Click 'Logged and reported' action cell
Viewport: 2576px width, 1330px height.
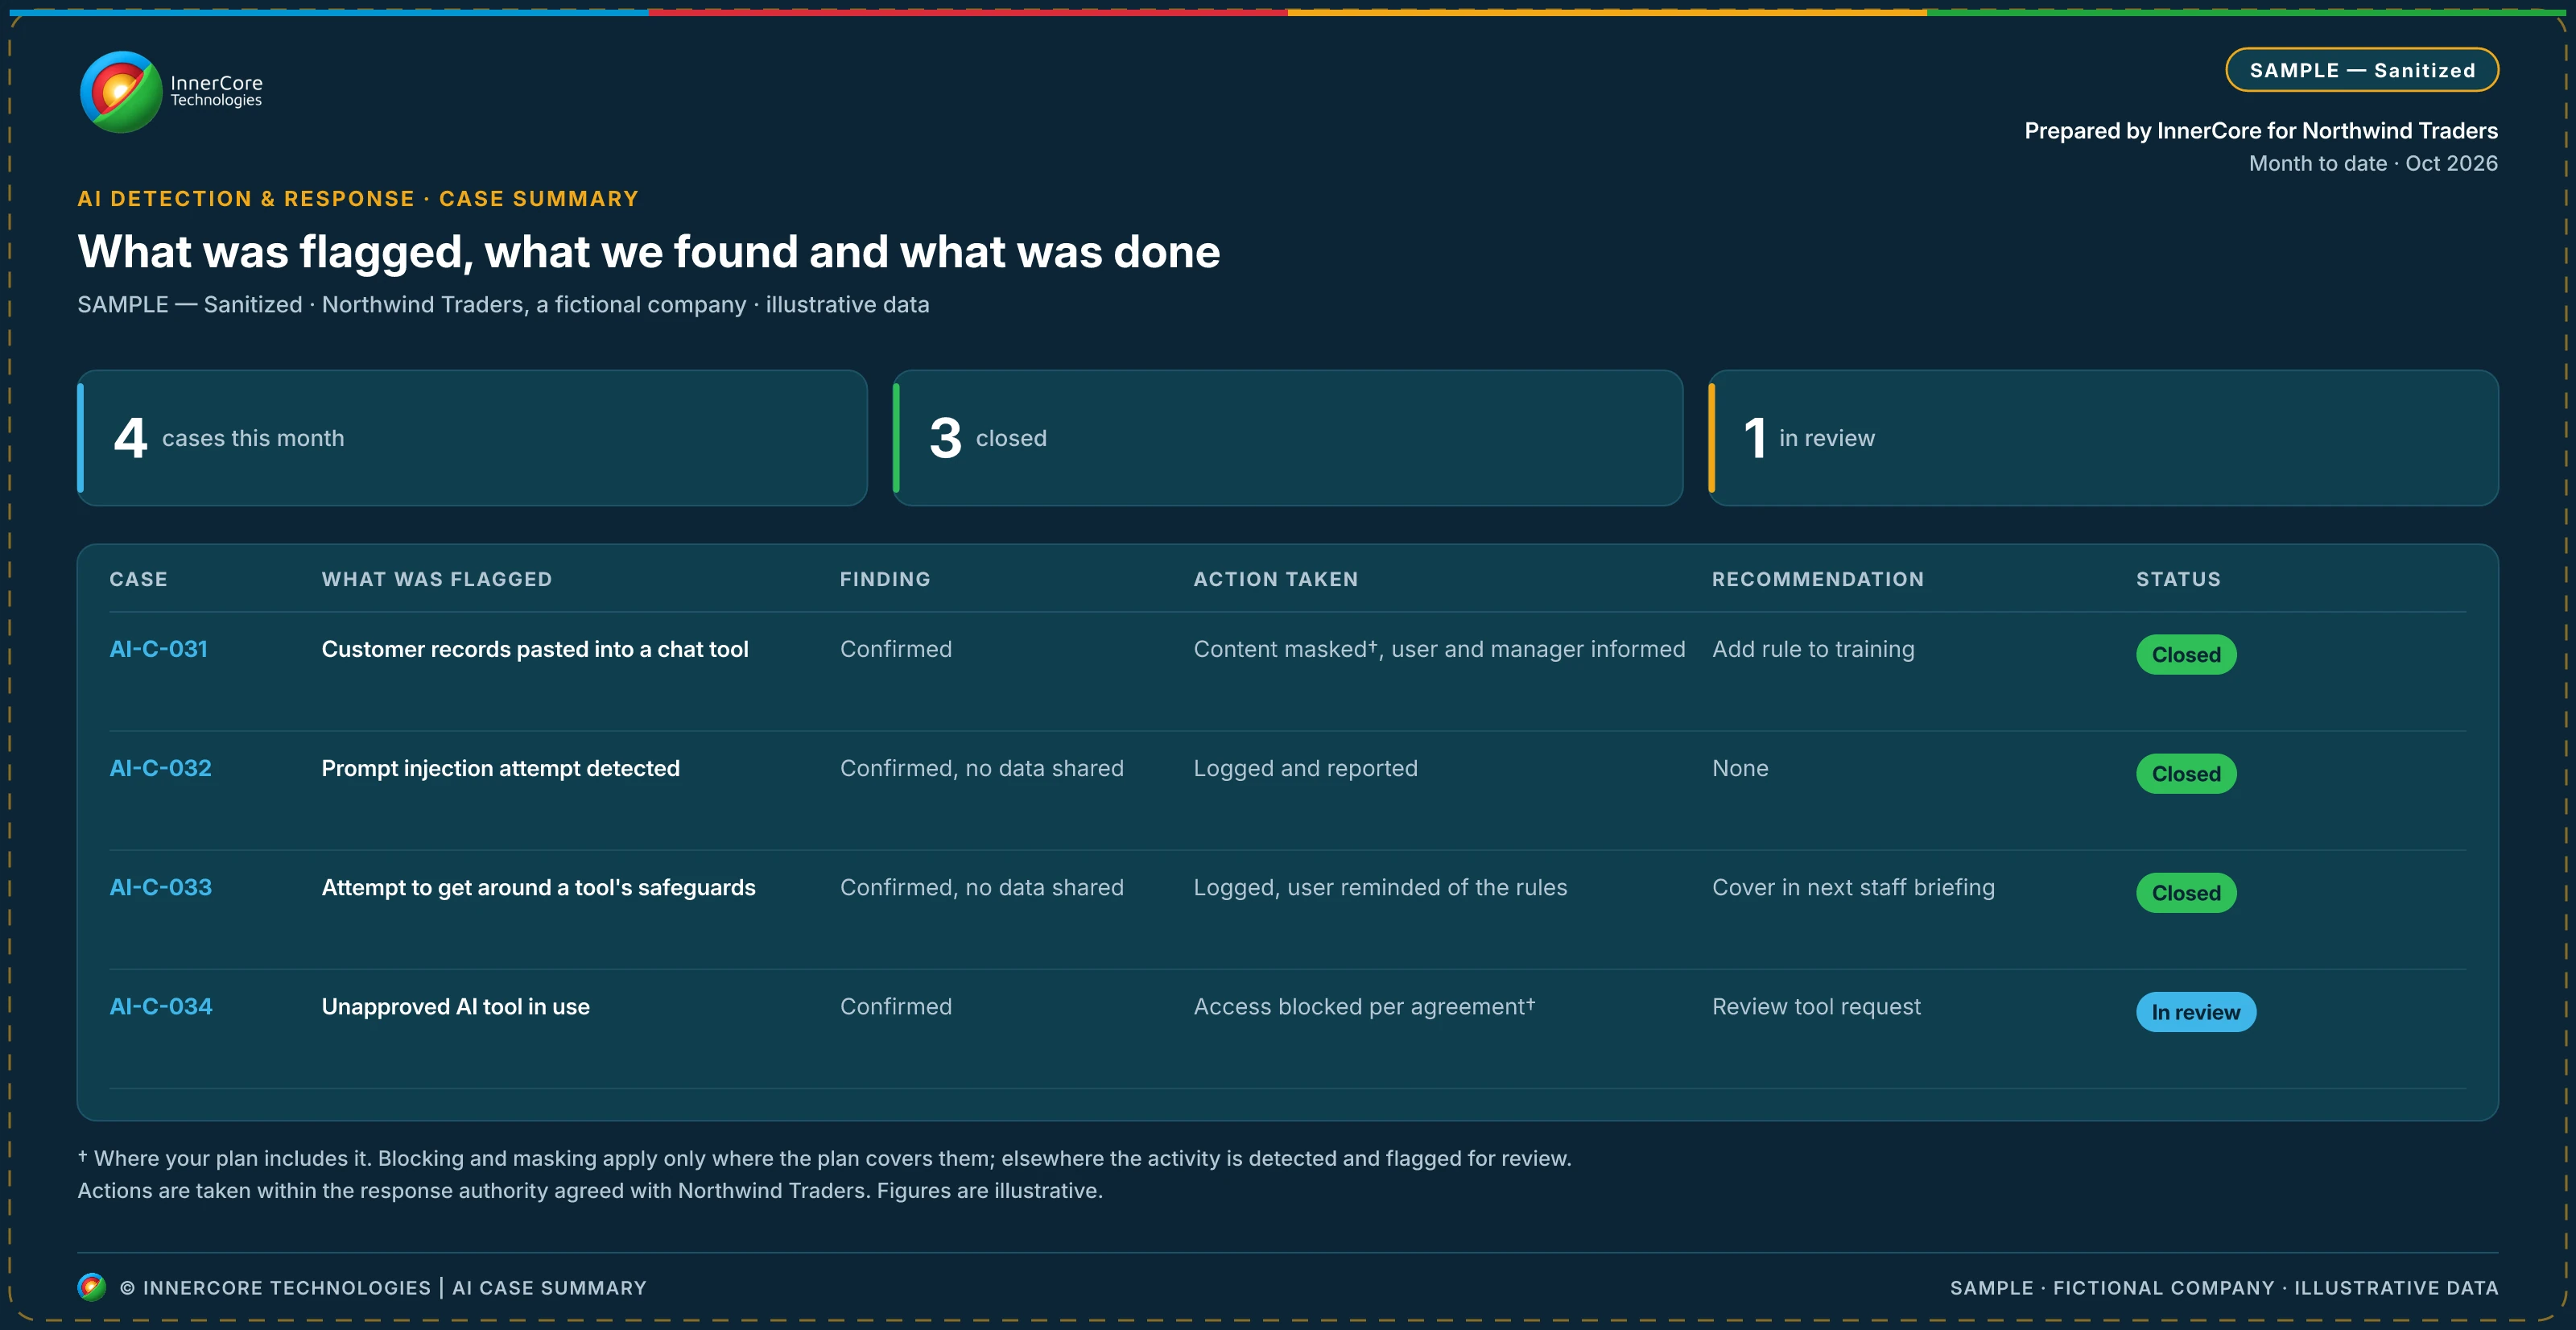pyautogui.click(x=1305, y=768)
